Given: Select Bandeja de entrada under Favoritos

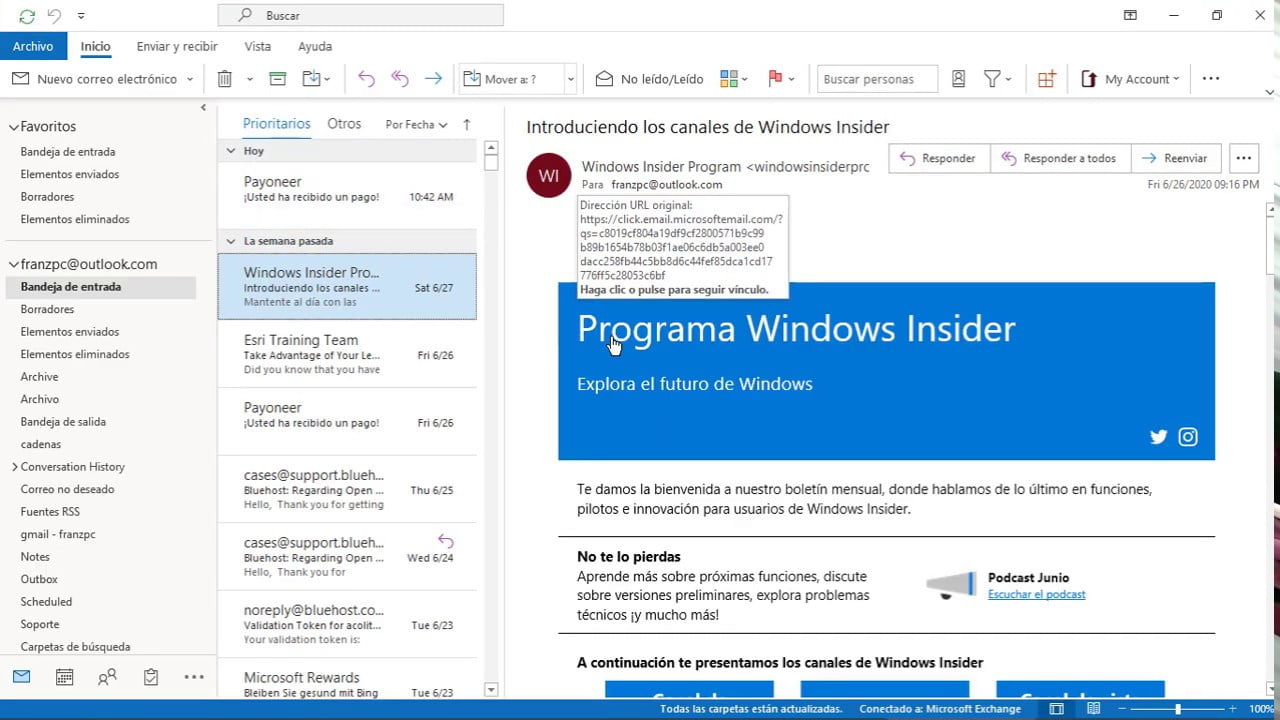Looking at the screenshot, I should click(x=68, y=152).
